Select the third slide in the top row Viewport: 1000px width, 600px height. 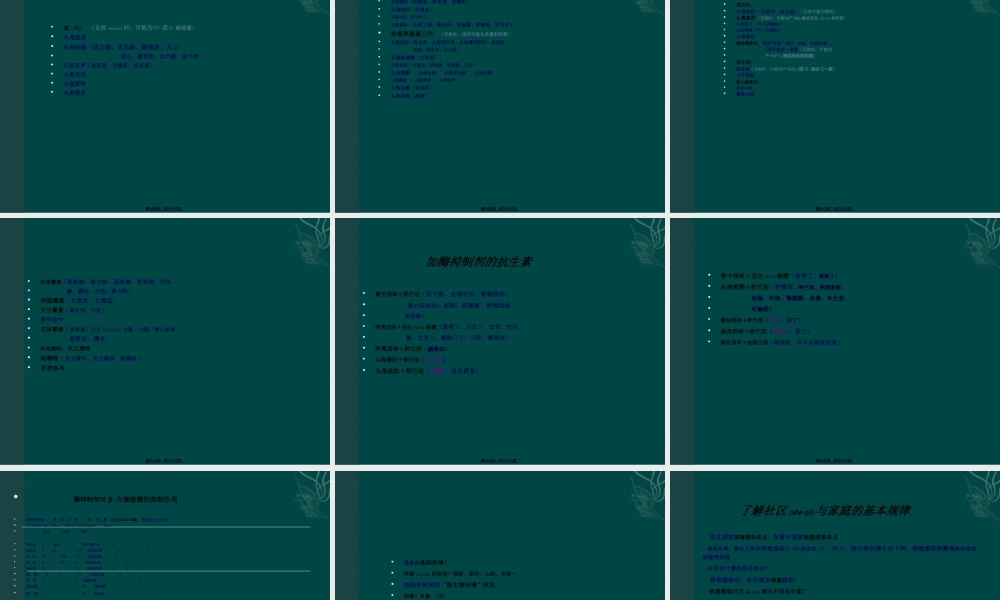(x=835, y=105)
